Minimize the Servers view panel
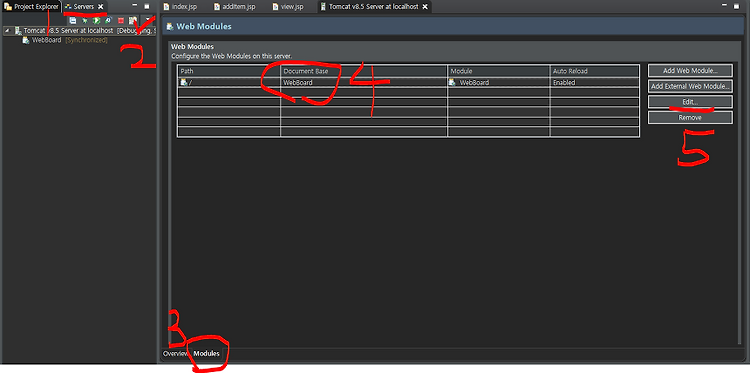This screenshot has width=750, height=373. point(134,5)
